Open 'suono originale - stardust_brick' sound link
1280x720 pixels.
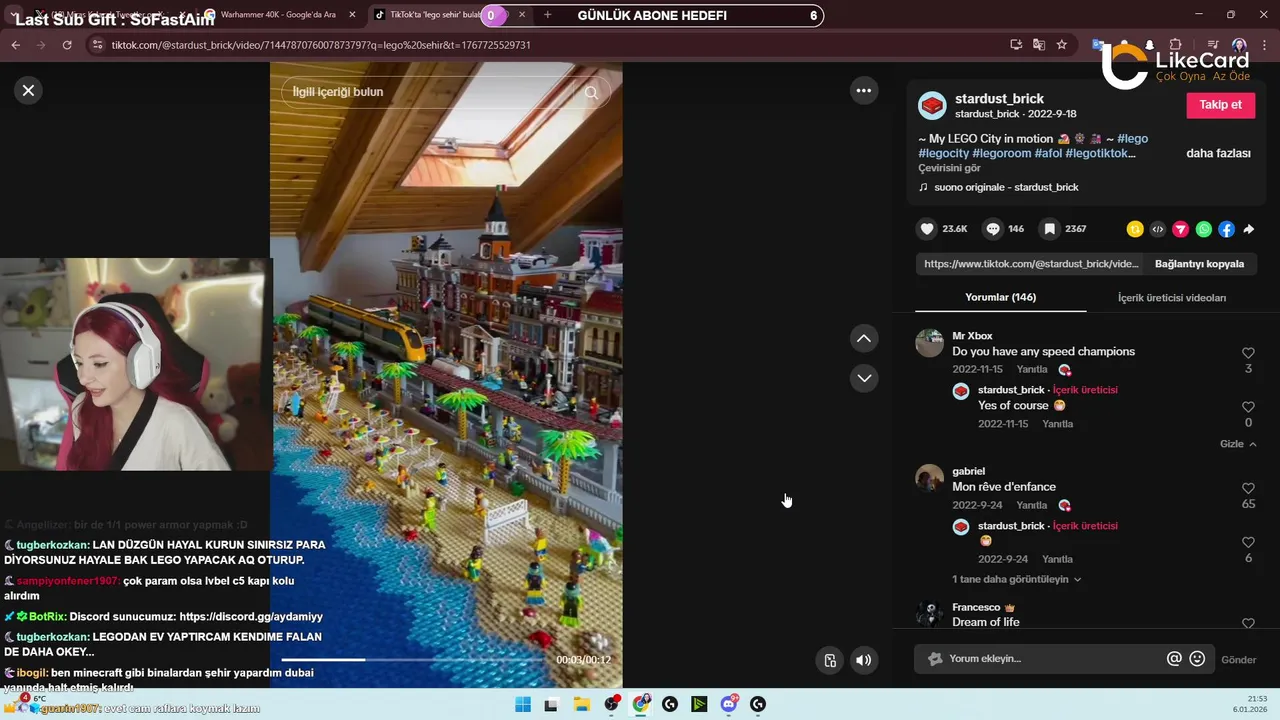1006,187
